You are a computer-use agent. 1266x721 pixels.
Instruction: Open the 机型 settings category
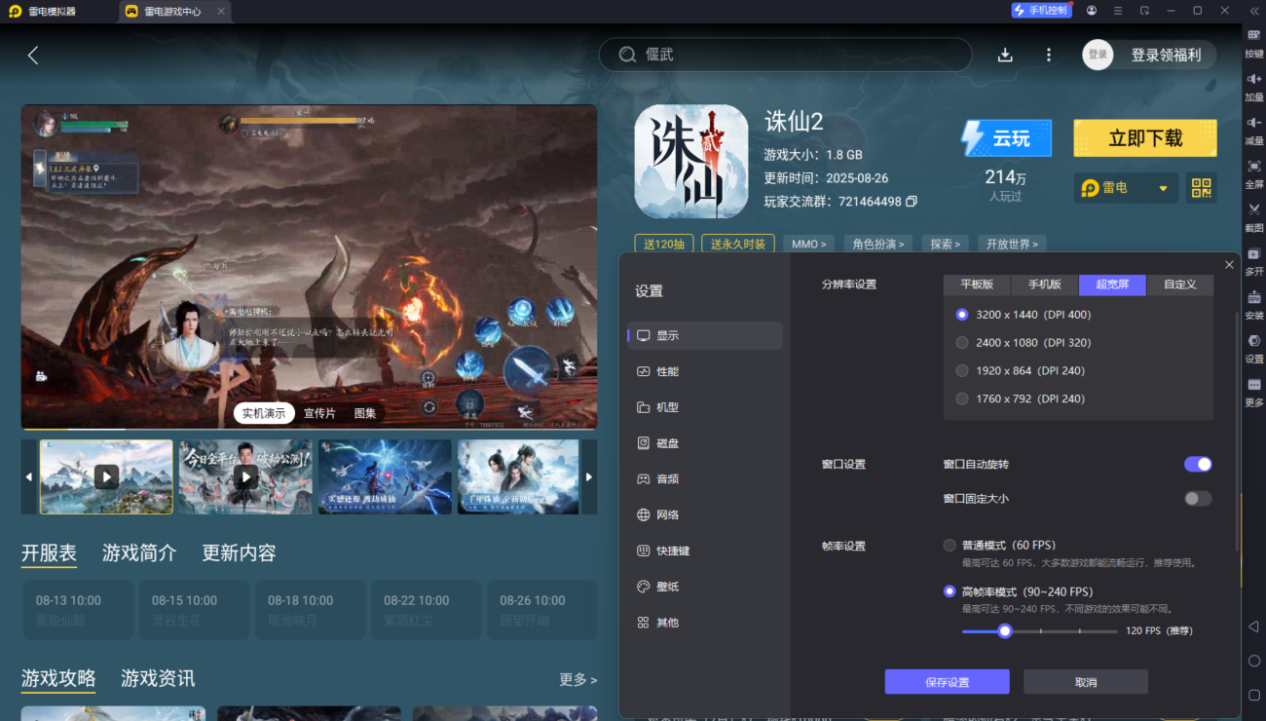coord(705,408)
